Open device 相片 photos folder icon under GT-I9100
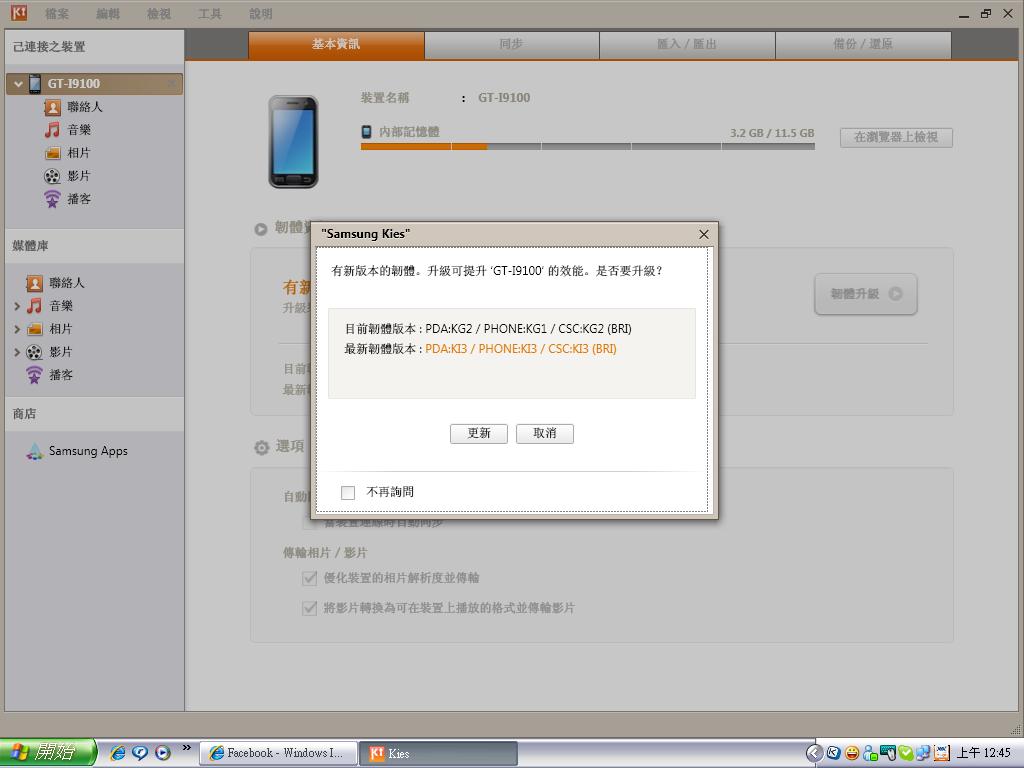The image size is (1024, 768). [x=52, y=153]
